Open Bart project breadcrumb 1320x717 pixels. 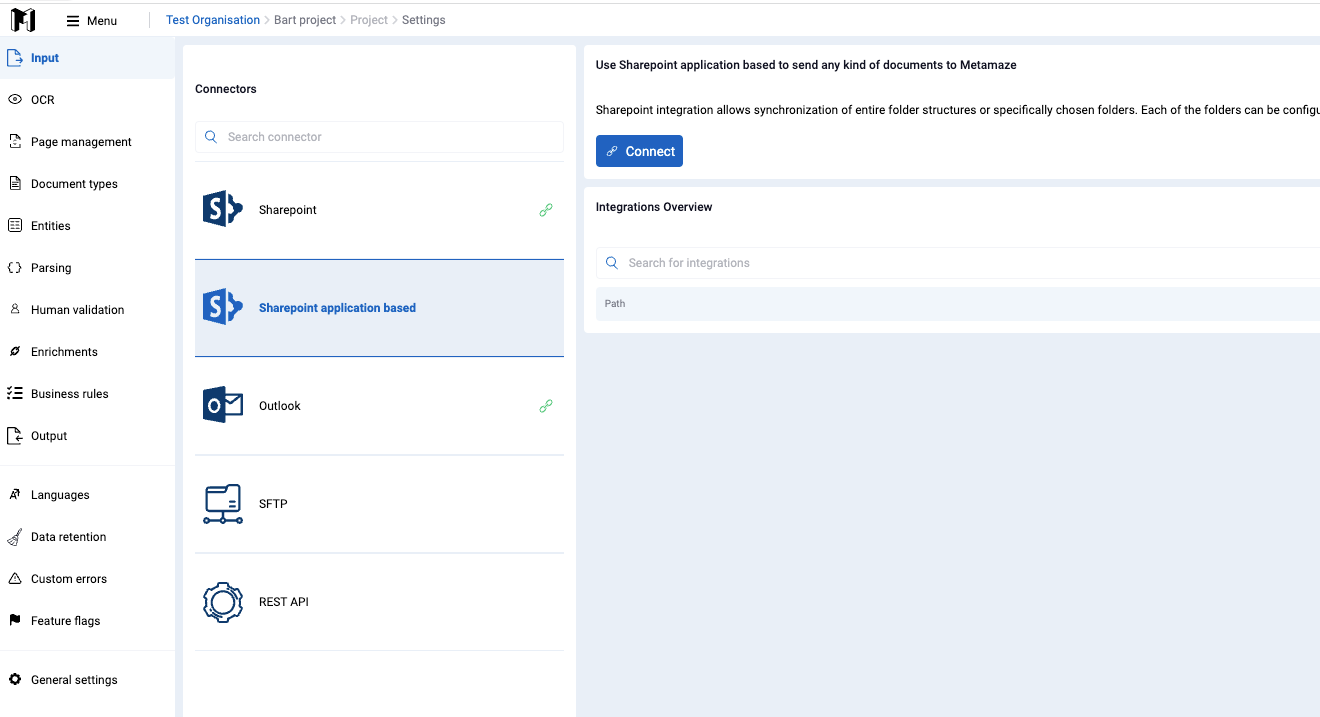(305, 20)
